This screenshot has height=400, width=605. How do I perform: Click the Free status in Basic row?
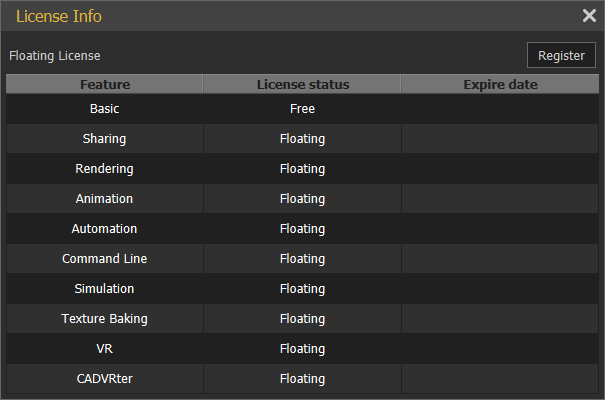click(302, 109)
